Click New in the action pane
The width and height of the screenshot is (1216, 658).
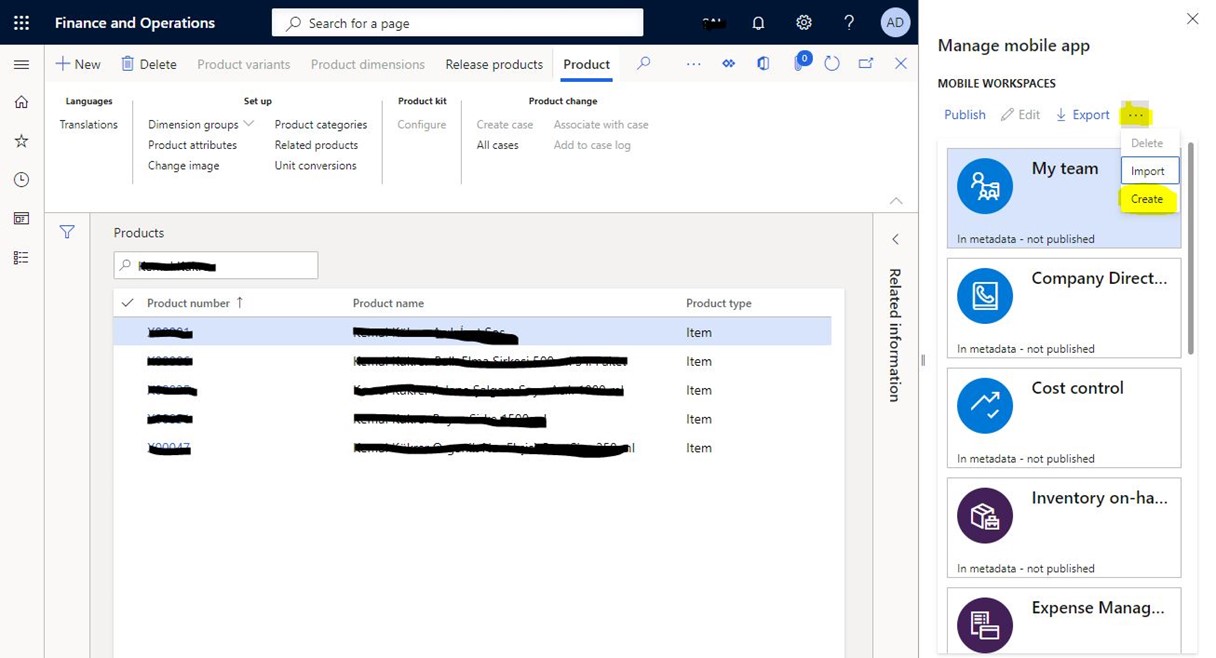(78, 64)
